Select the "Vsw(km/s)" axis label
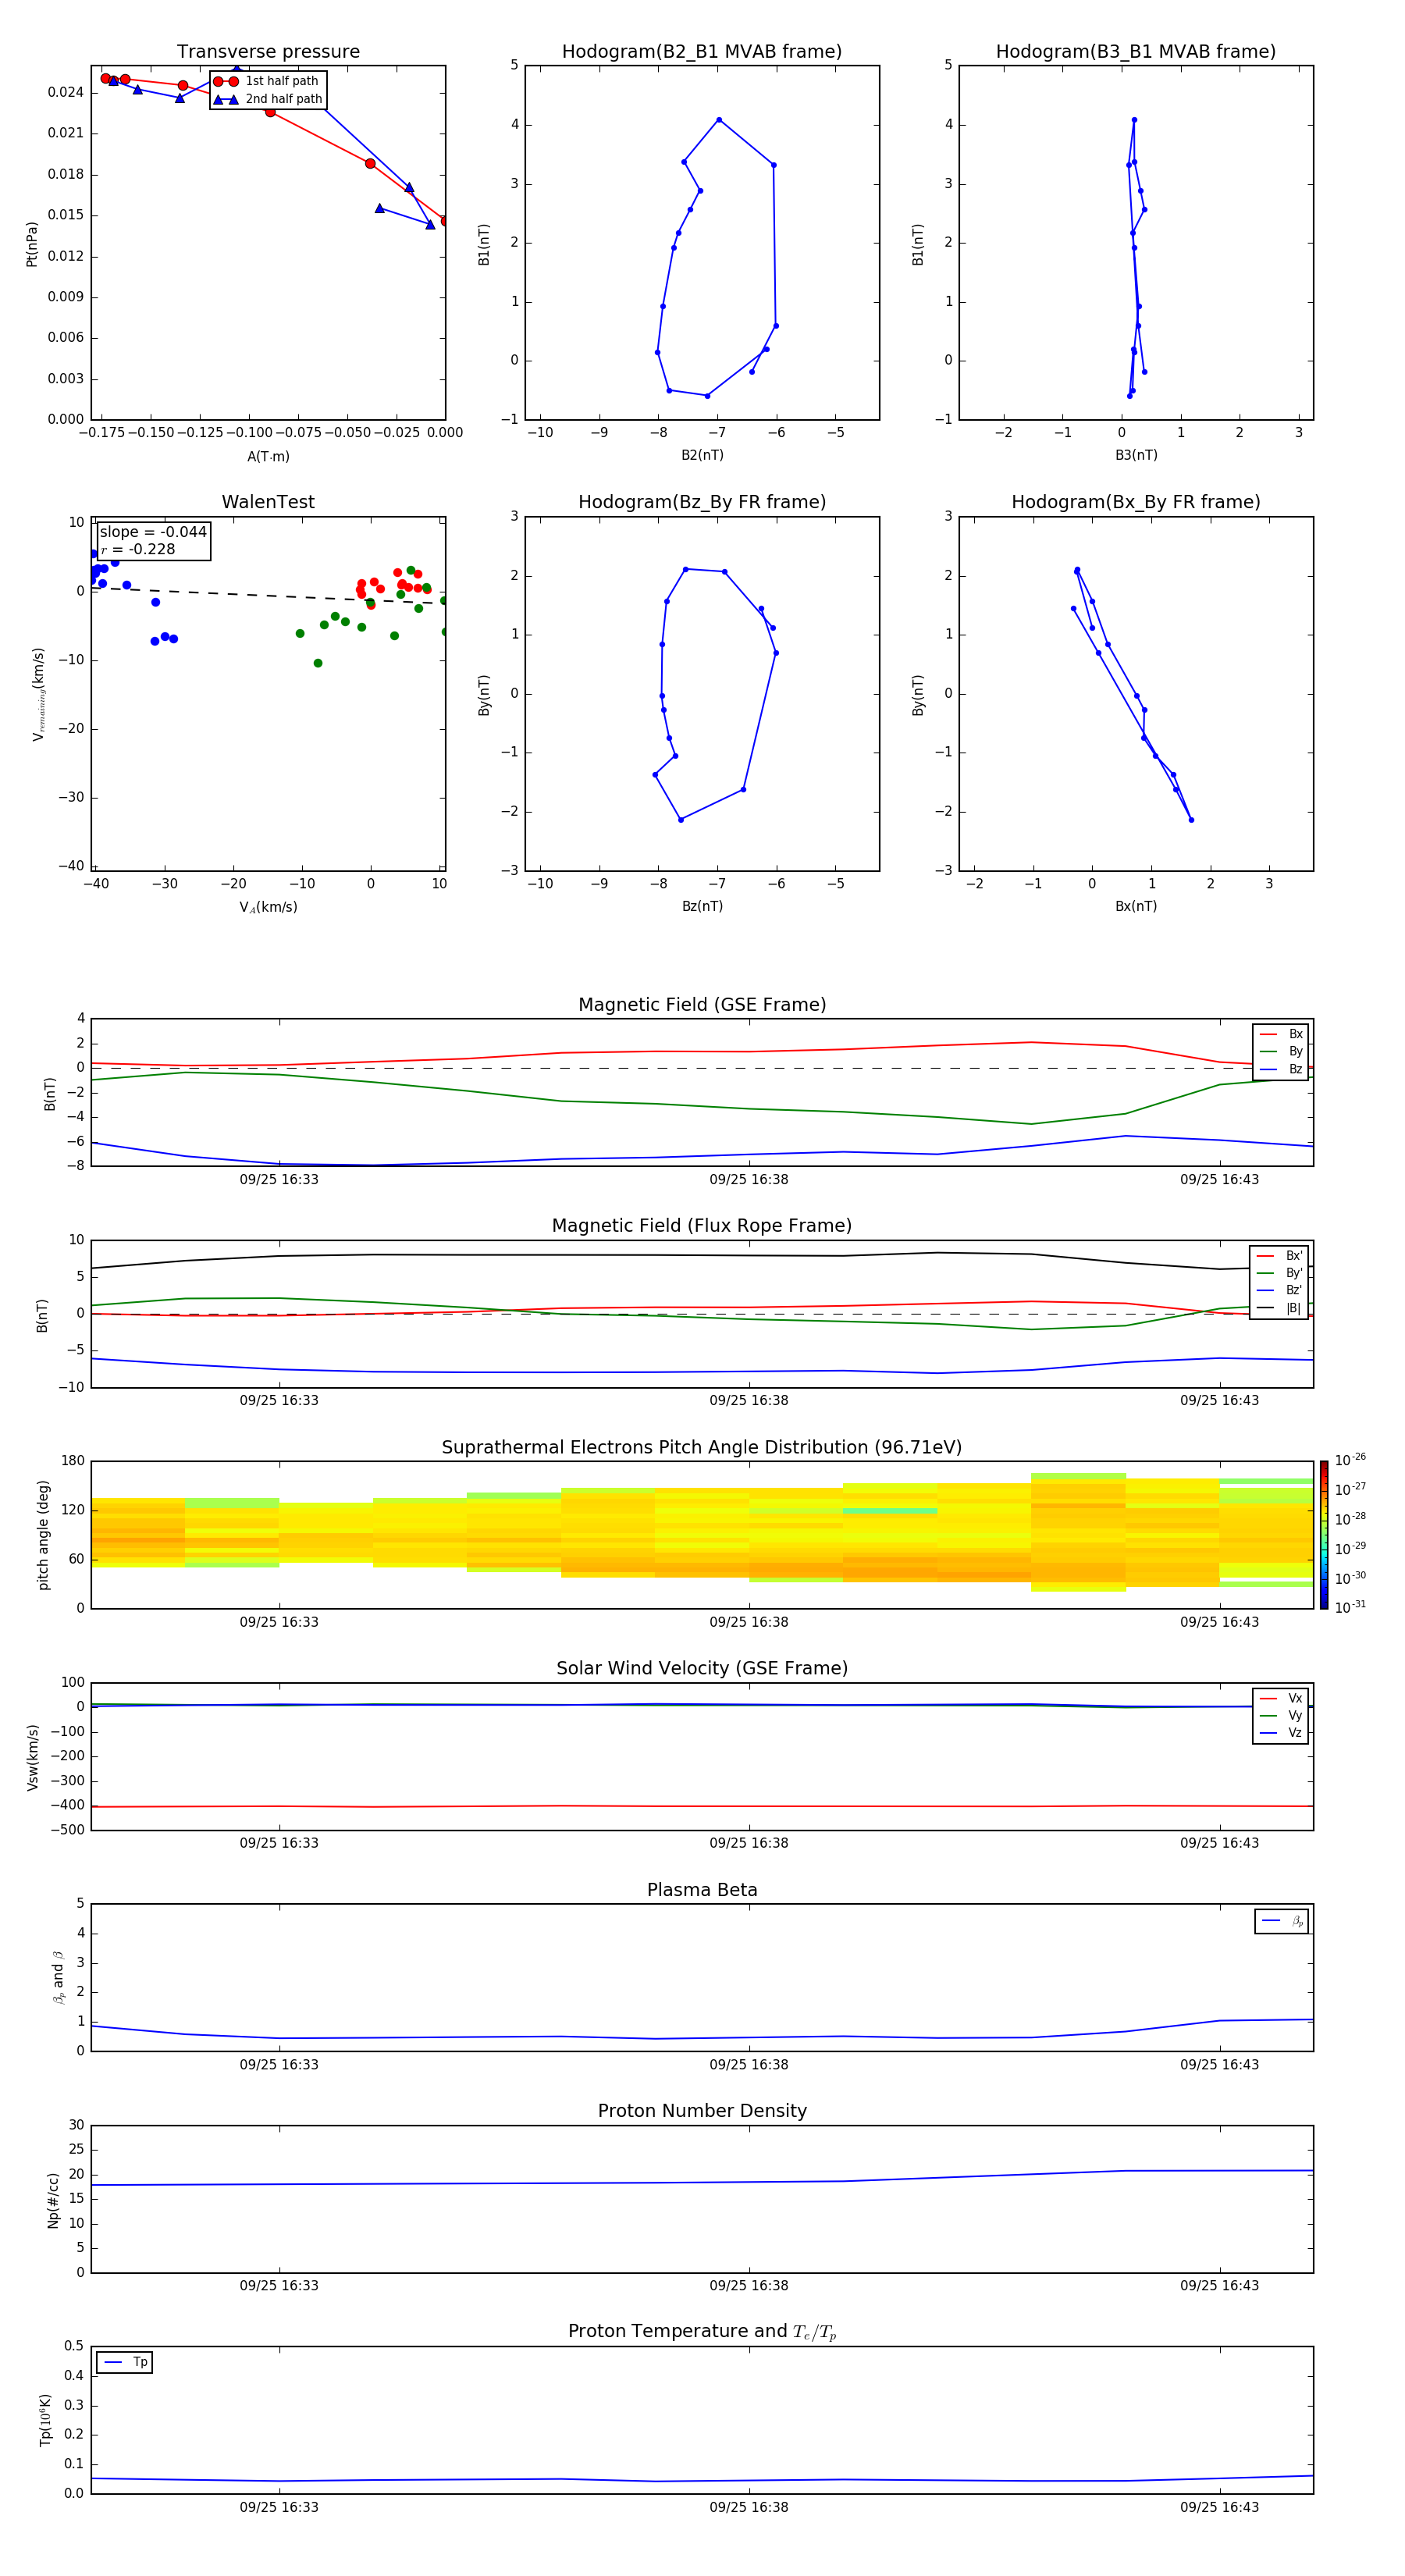Viewport: 1405px width, 2576px height. tap(32, 1757)
